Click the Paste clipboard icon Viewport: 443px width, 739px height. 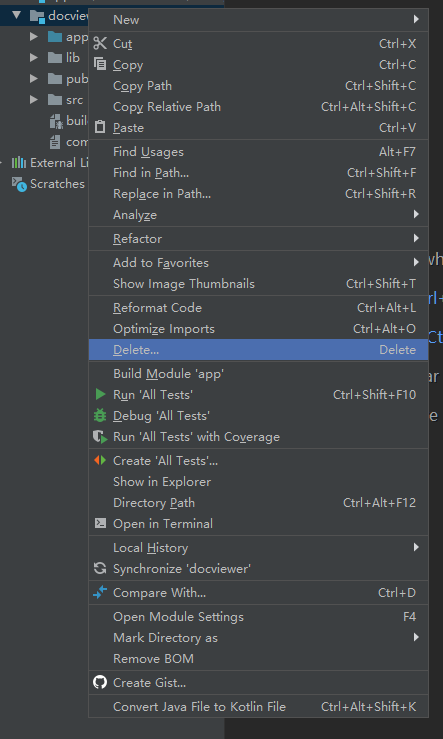pyautogui.click(x=100, y=127)
